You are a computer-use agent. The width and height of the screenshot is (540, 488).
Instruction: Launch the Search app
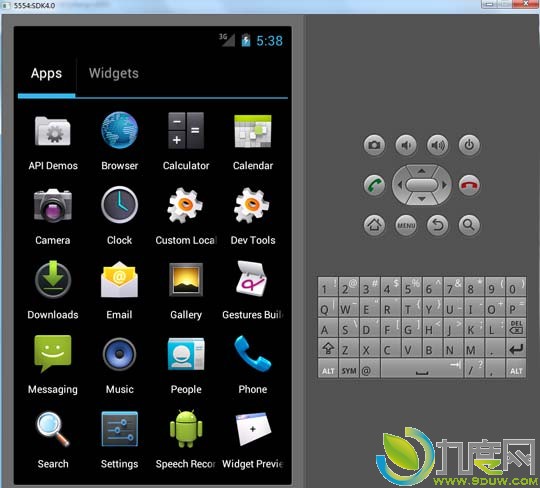pyautogui.click(x=53, y=441)
